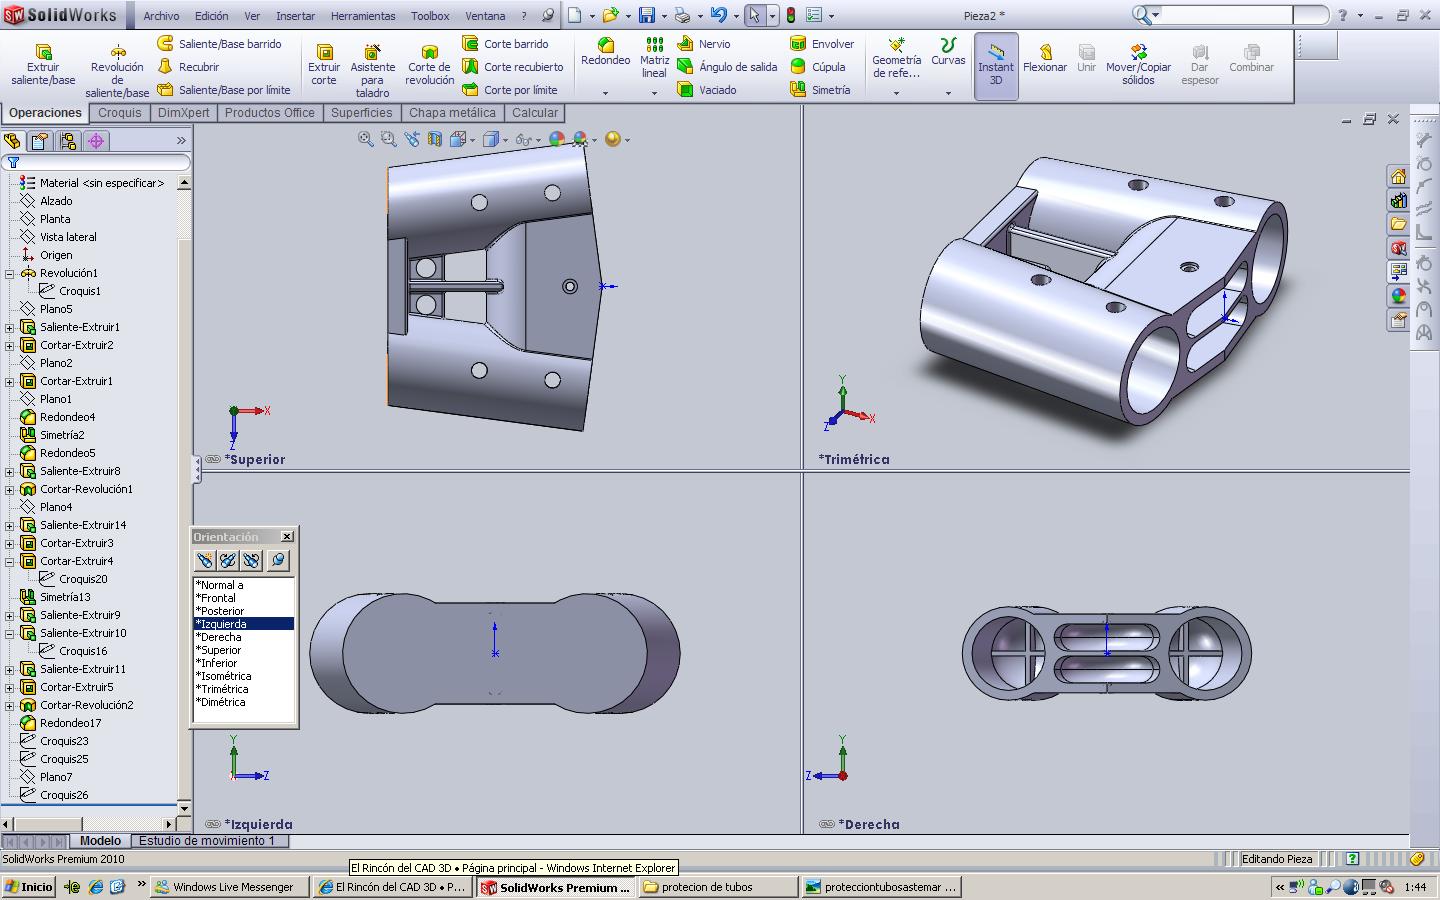Viewport: 1440px width, 900px height.
Task: Select *Izquierda in the orientation list
Action: point(244,624)
